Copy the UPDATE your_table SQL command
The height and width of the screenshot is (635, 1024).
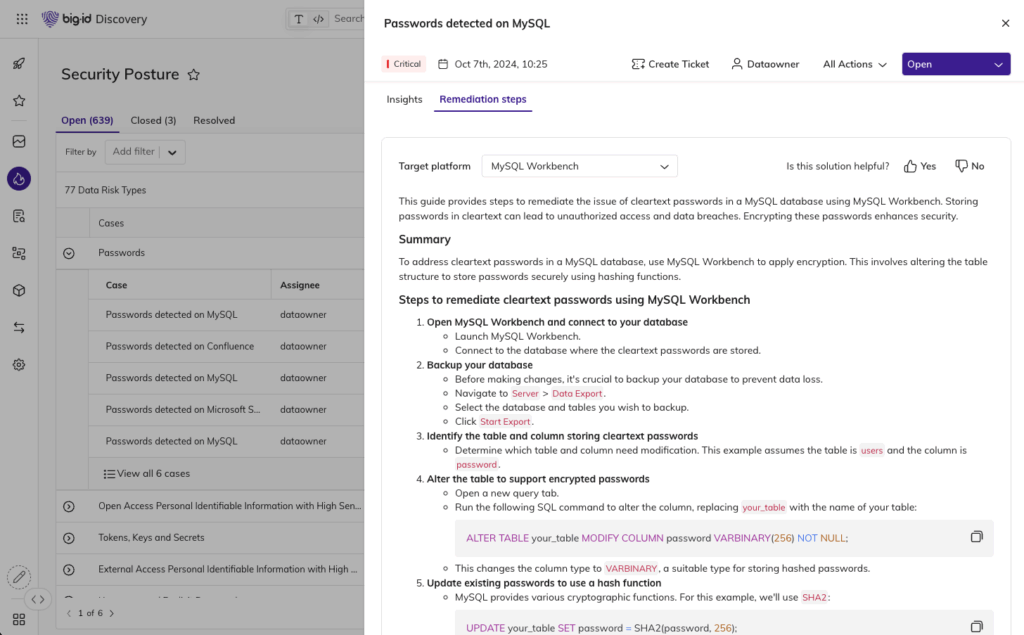click(x=976, y=627)
